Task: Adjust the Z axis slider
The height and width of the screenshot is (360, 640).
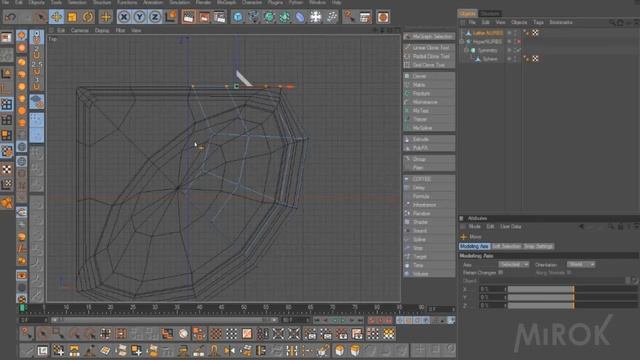Action: (572, 305)
